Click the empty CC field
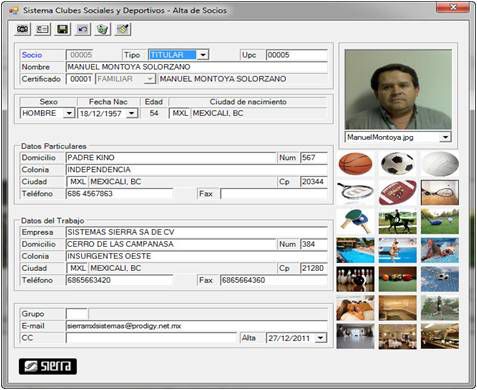The width and height of the screenshot is (477, 390). (x=151, y=338)
